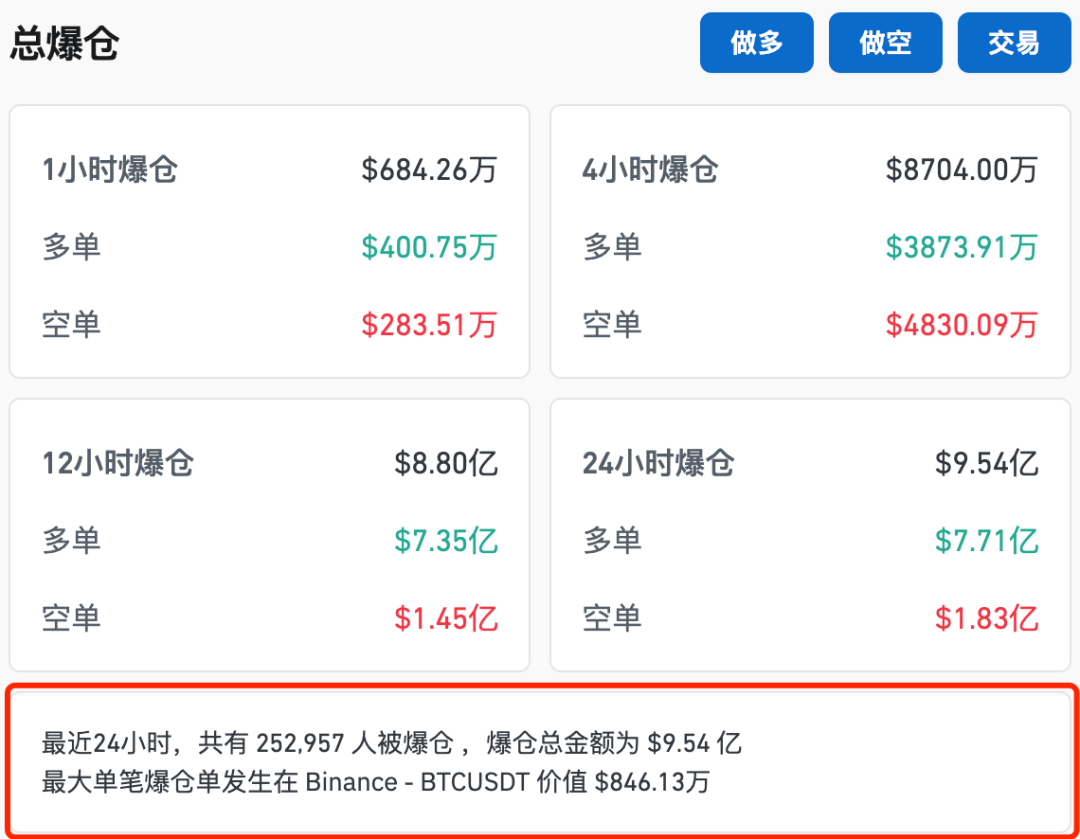The image size is (1080, 839).
Task: Click the 做多 (Long) button
Action: [756, 42]
